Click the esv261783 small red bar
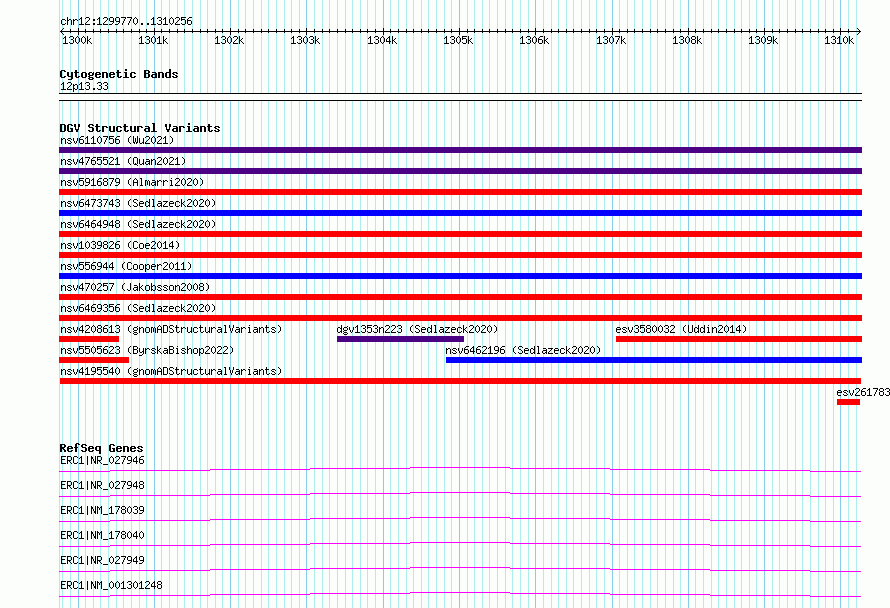This screenshot has width=890, height=608. pos(848,402)
